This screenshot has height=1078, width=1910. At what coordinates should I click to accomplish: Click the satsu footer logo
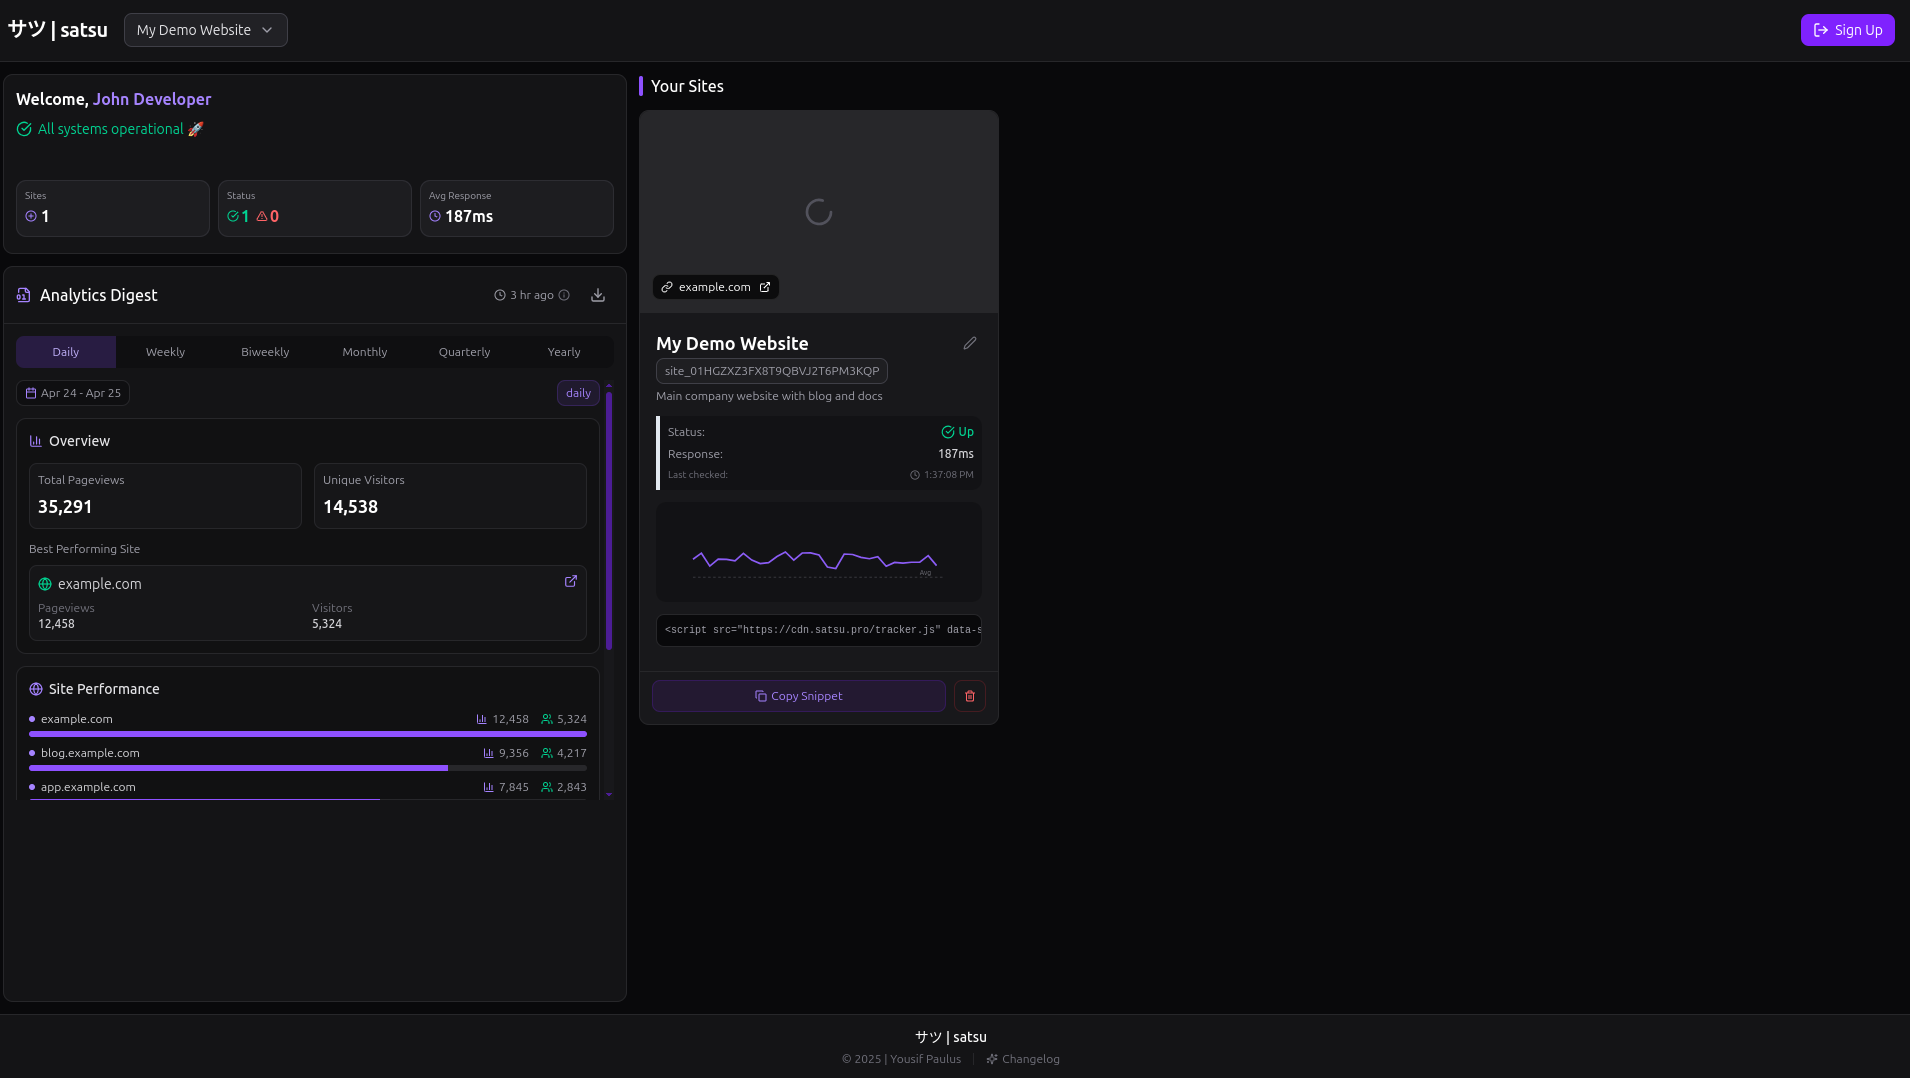coord(951,1037)
